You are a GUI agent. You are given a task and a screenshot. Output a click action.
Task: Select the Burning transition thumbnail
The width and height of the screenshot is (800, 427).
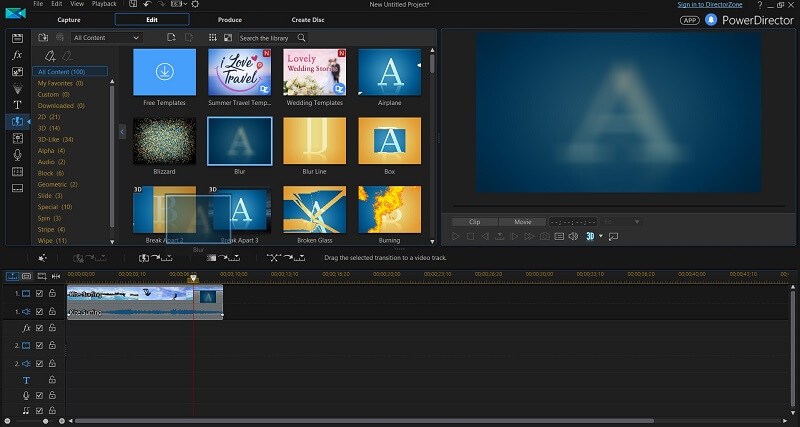coord(390,209)
